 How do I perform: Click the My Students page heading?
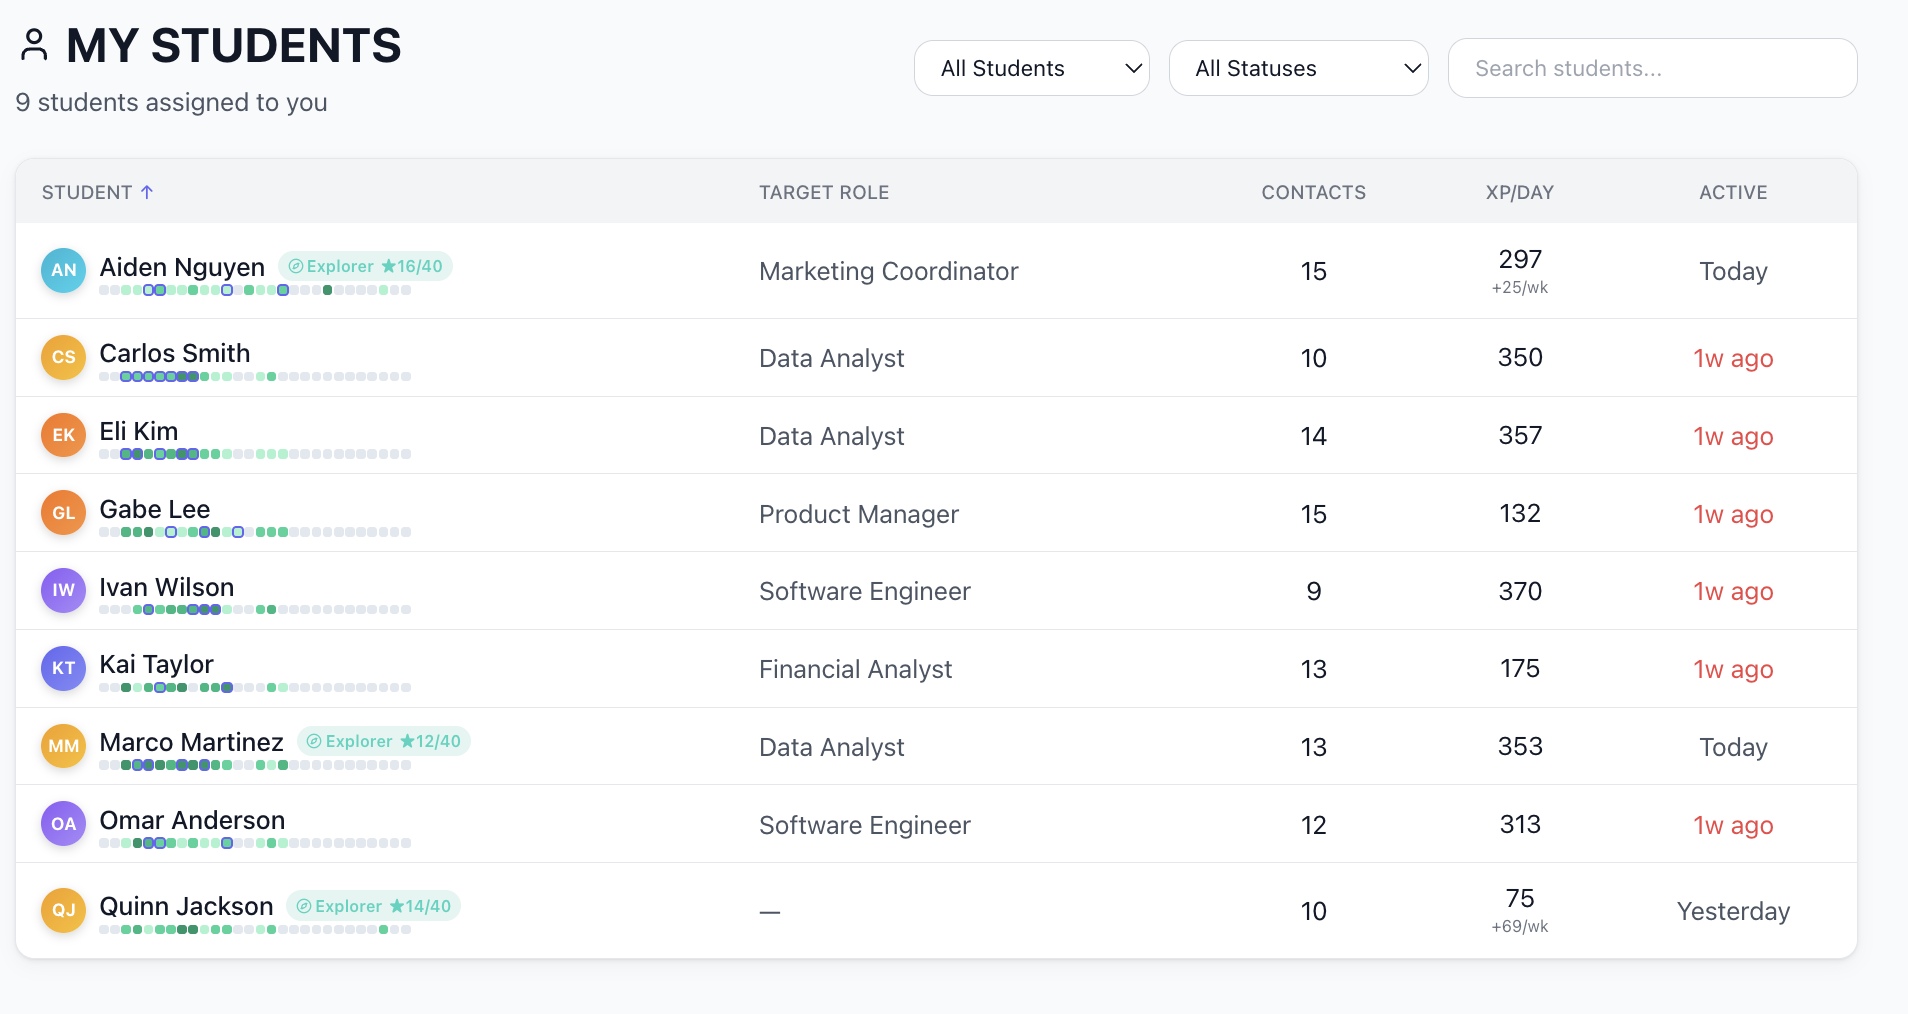pos(233,46)
